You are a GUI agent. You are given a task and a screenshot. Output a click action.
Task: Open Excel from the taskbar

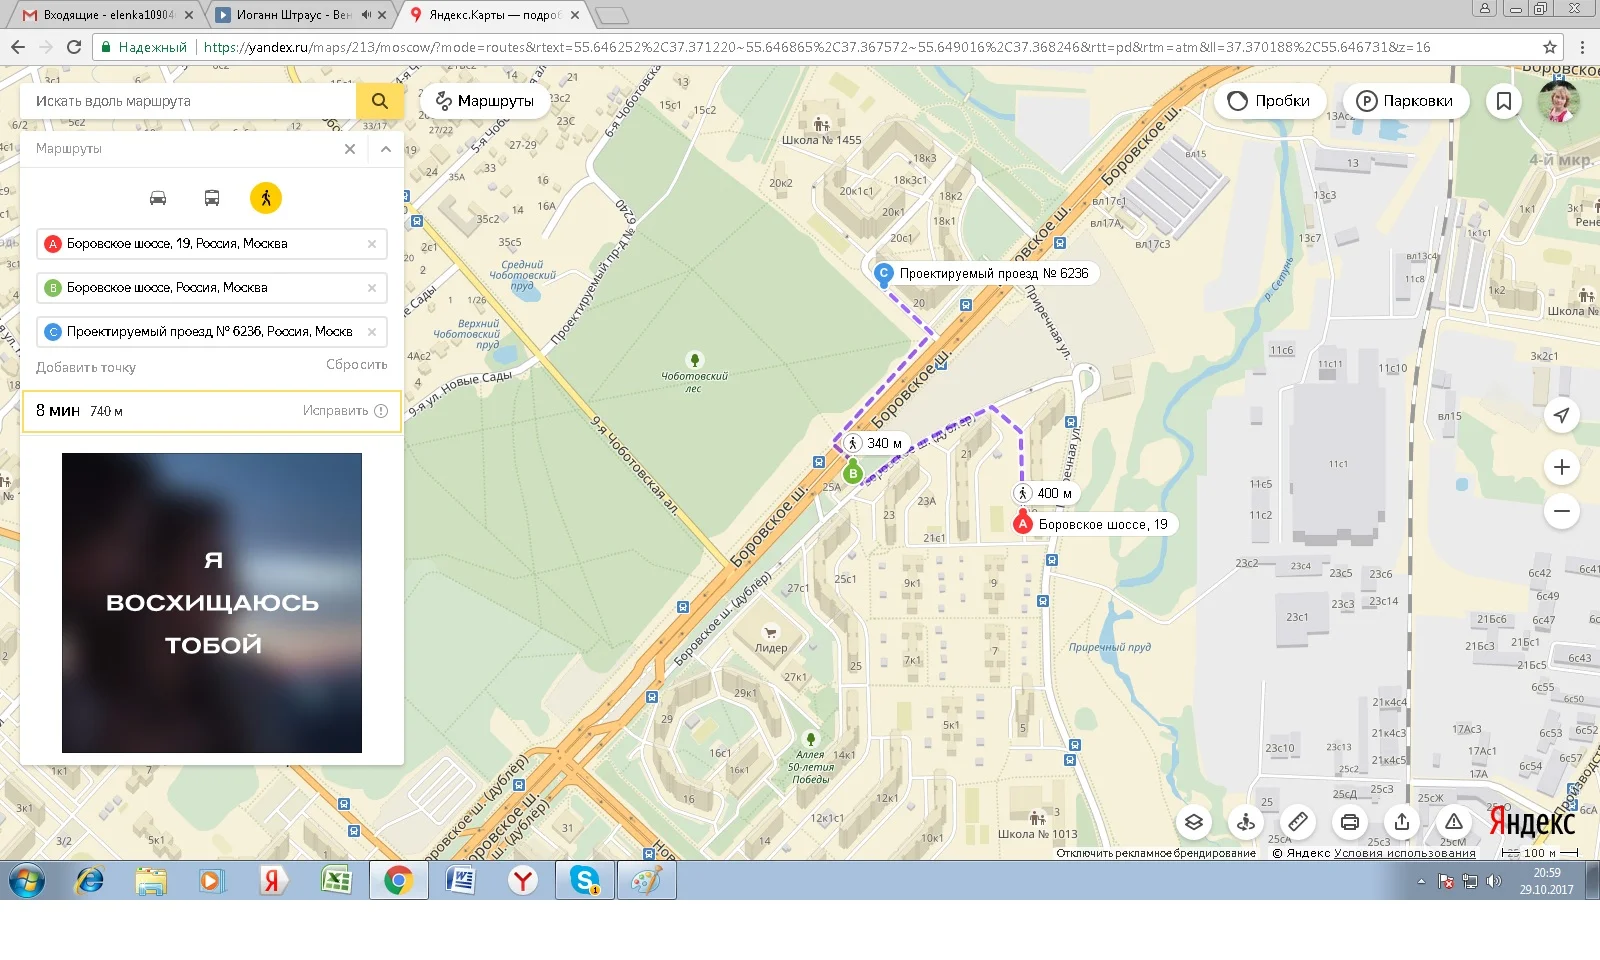point(336,881)
